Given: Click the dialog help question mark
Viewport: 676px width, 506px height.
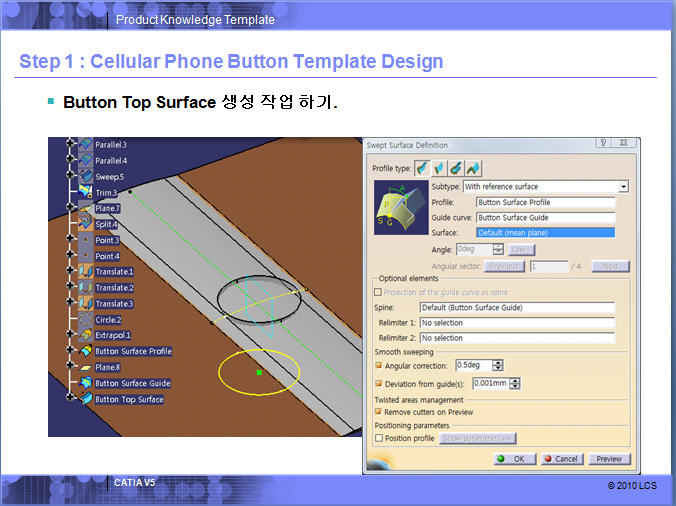Looking at the screenshot, I should 603,144.
